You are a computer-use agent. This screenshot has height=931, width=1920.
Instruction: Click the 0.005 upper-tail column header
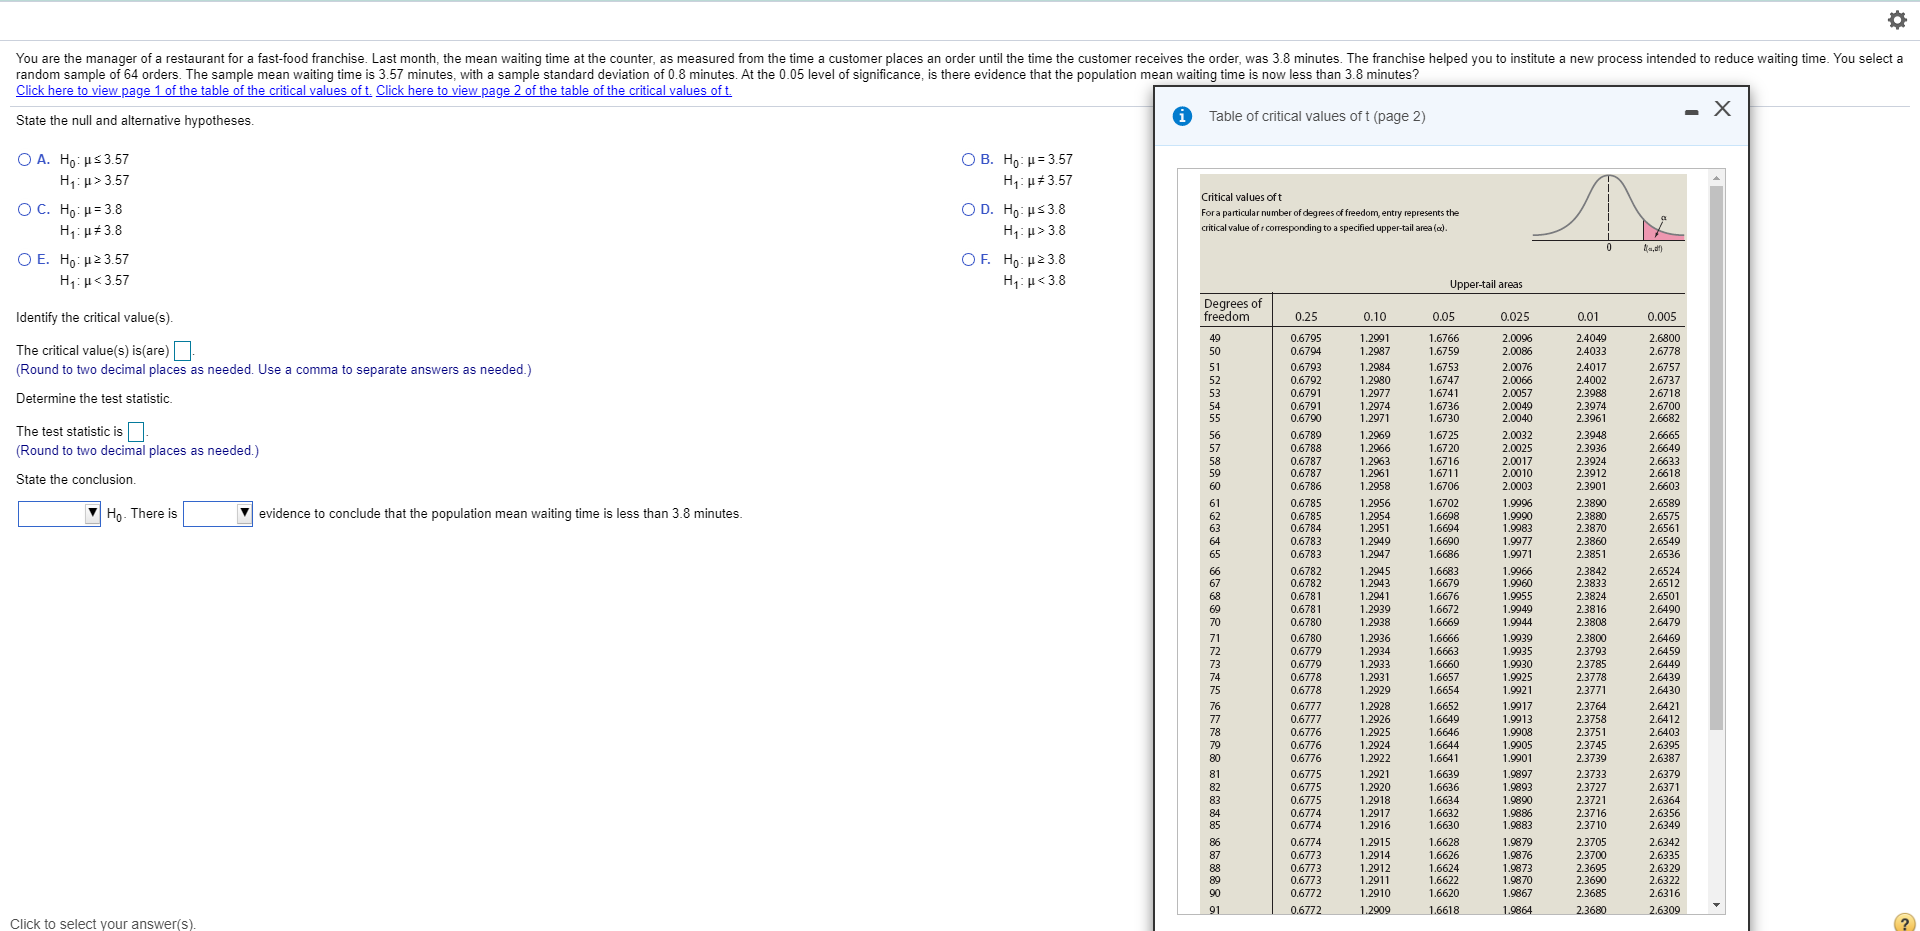point(1662,317)
